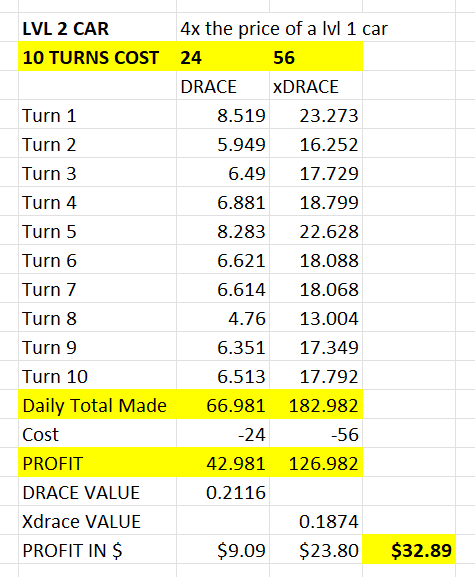Image resolution: width=475 pixels, height=577 pixels.
Task: Click the xDRACE column header cell
Action: click(316, 86)
